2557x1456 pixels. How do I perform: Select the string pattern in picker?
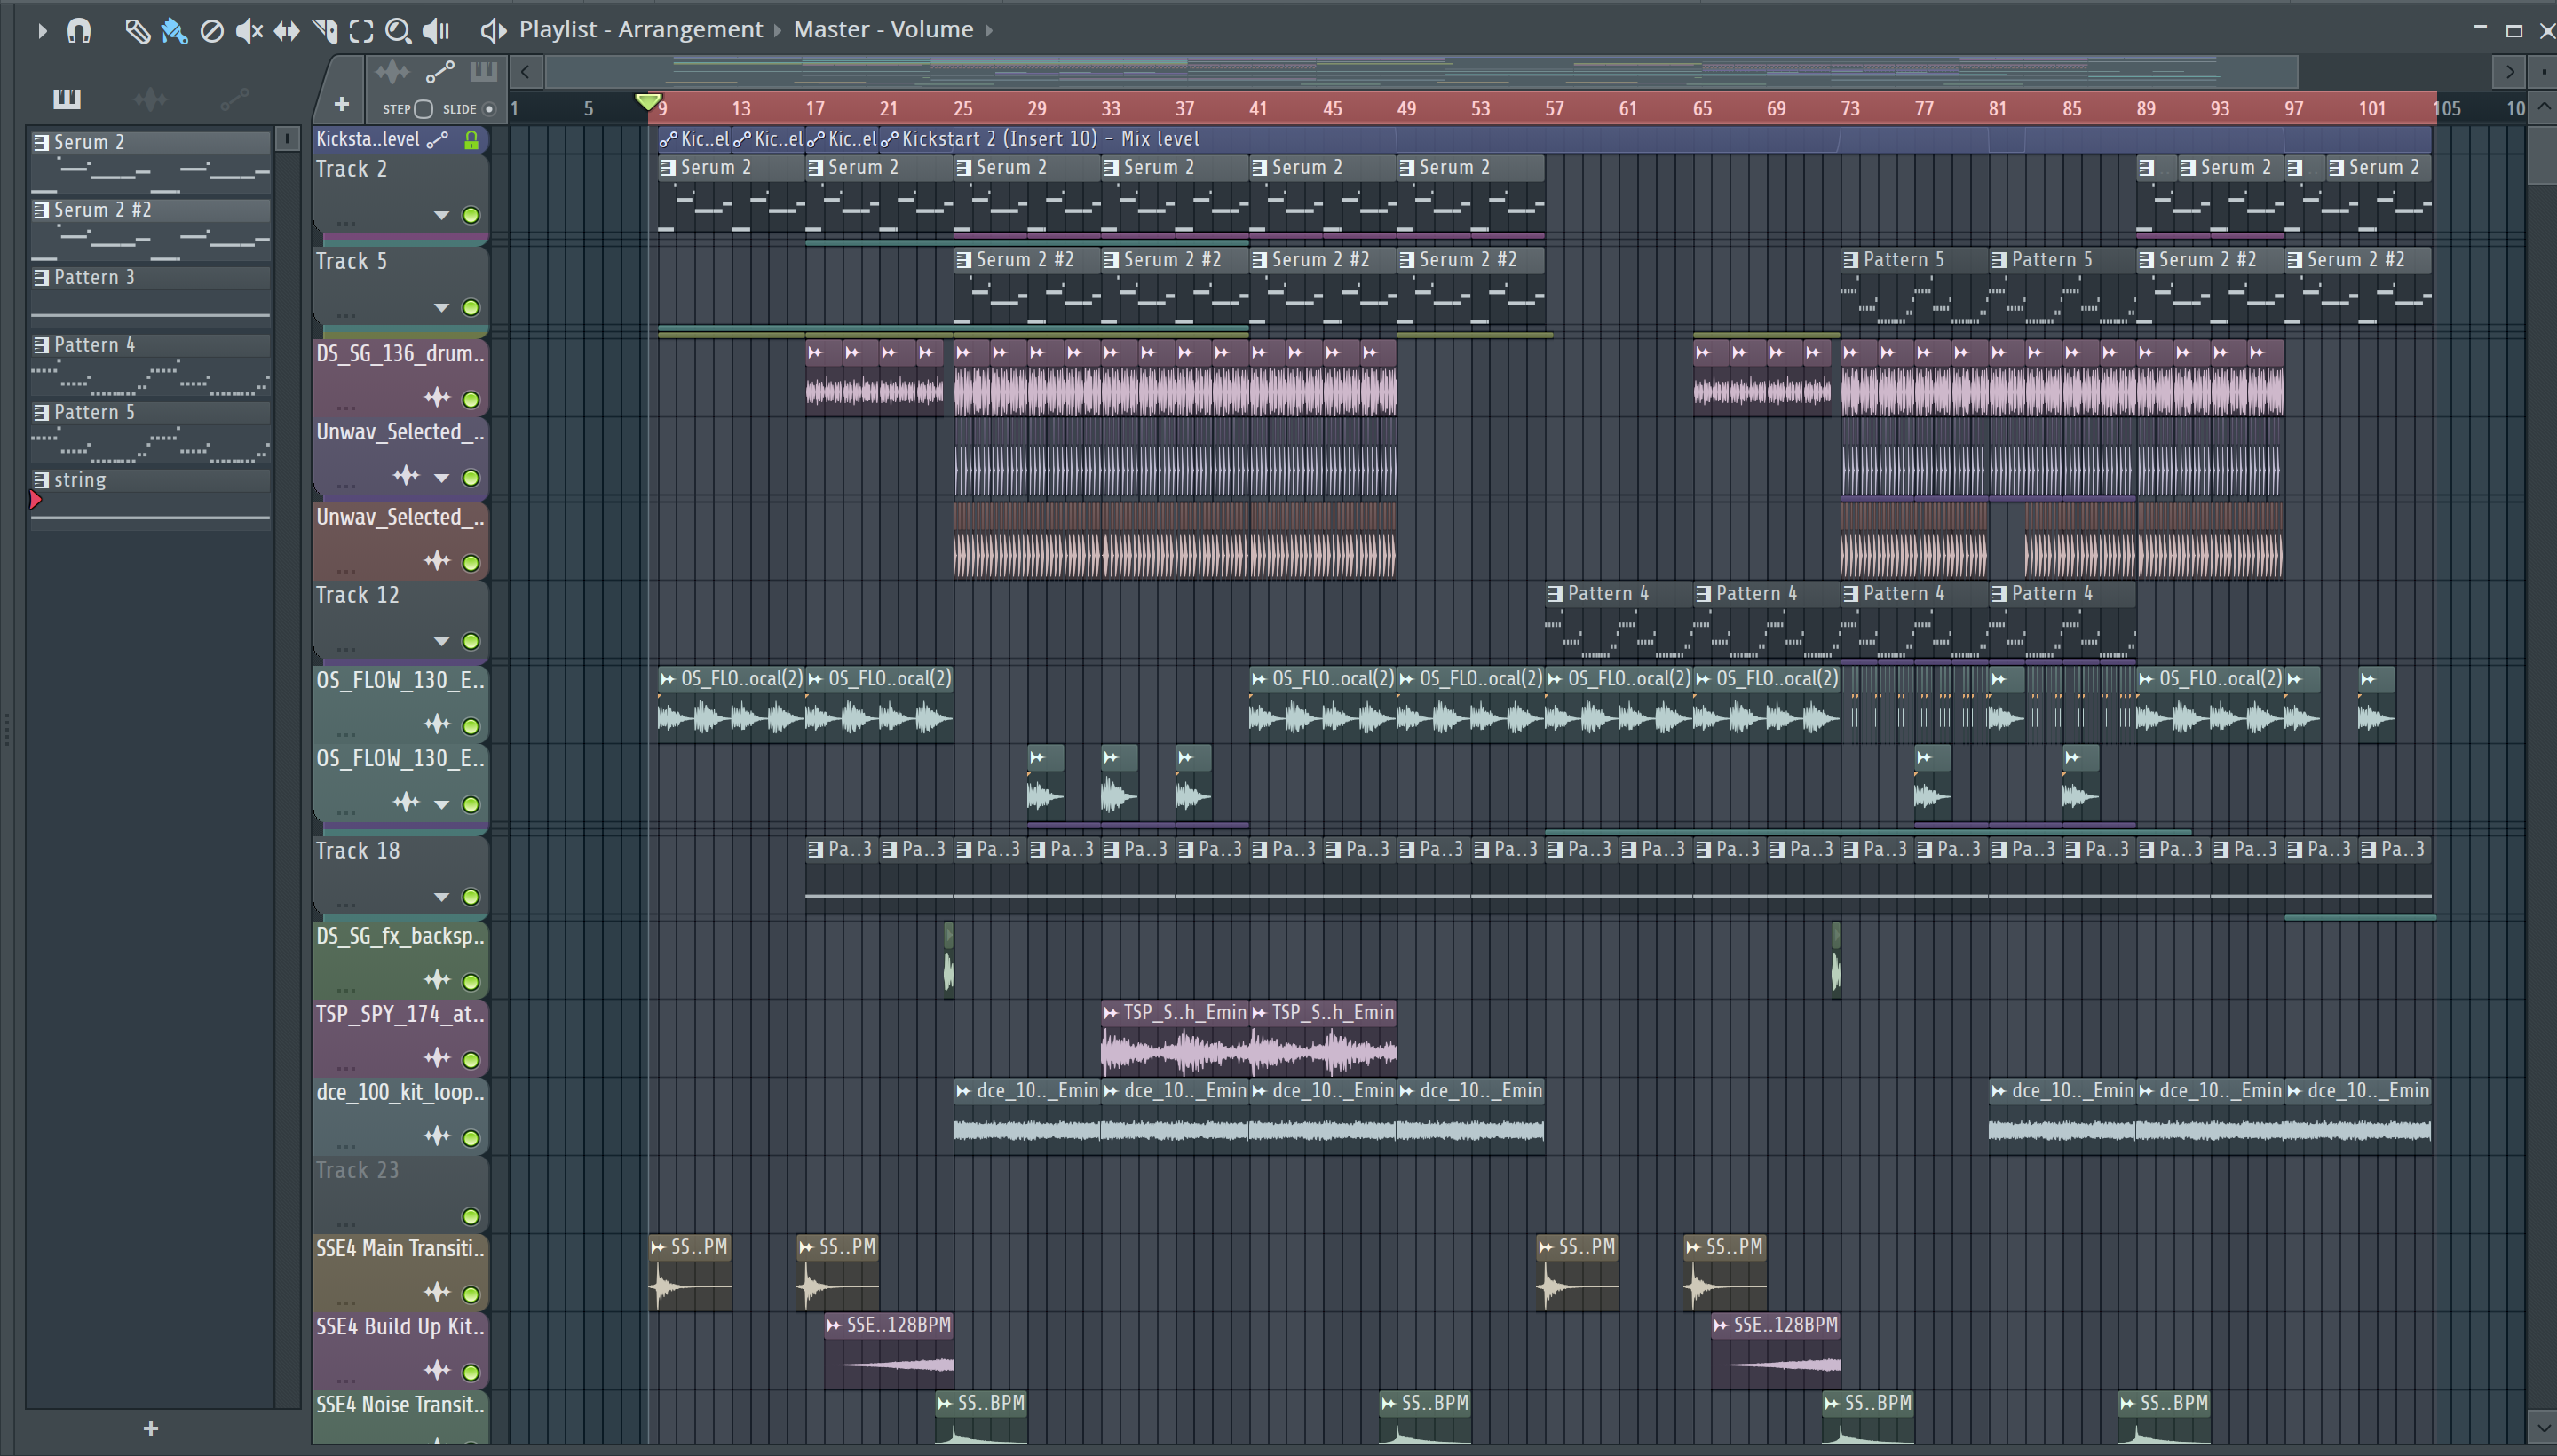(x=150, y=499)
